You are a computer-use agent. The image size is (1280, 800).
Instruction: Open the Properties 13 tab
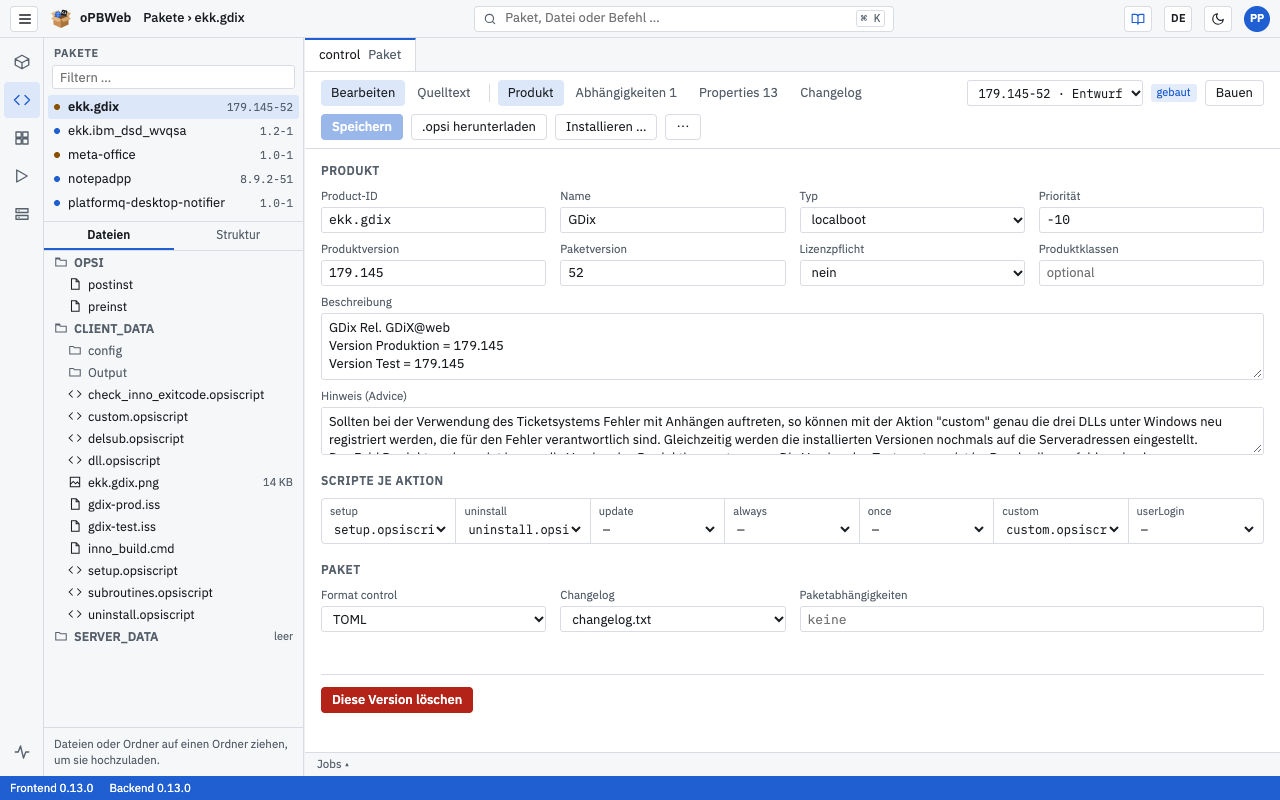738,93
